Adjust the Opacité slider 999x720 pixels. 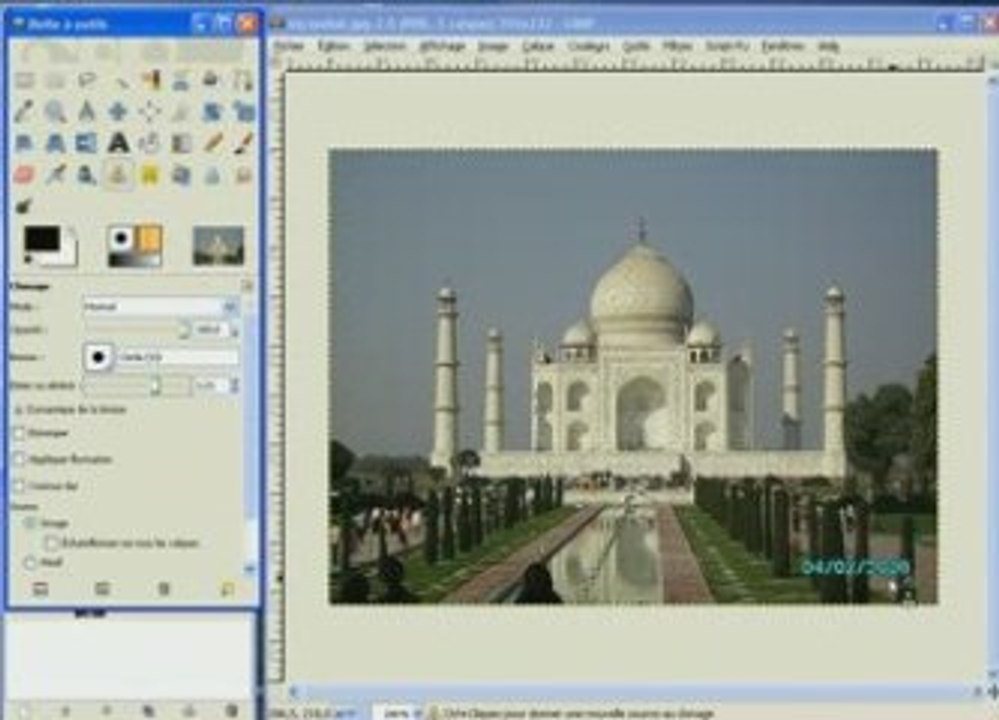137,330
